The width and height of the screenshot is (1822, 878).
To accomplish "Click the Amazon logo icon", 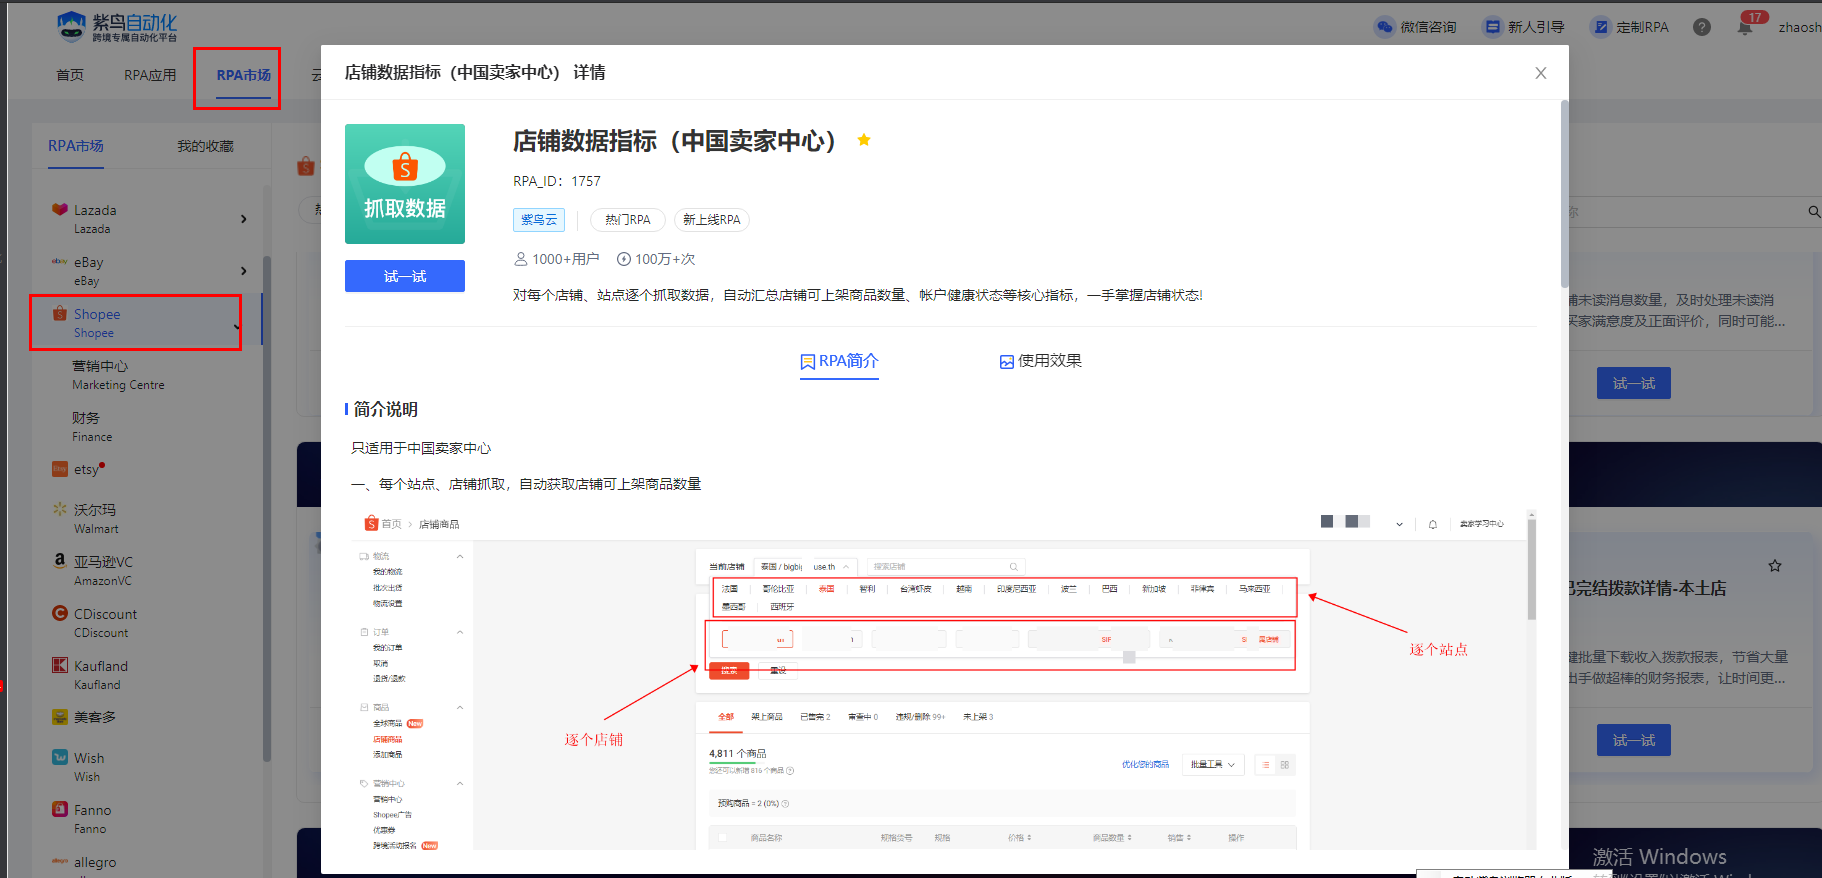I will [x=60, y=561].
